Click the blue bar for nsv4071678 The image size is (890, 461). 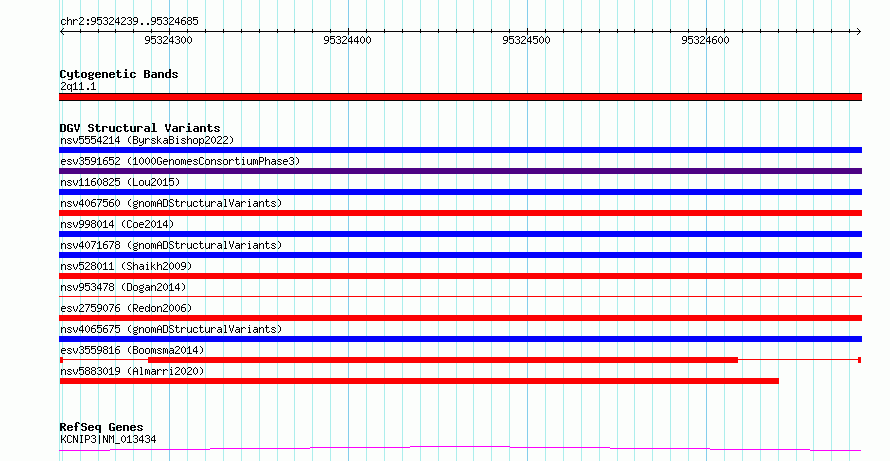coord(460,255)
